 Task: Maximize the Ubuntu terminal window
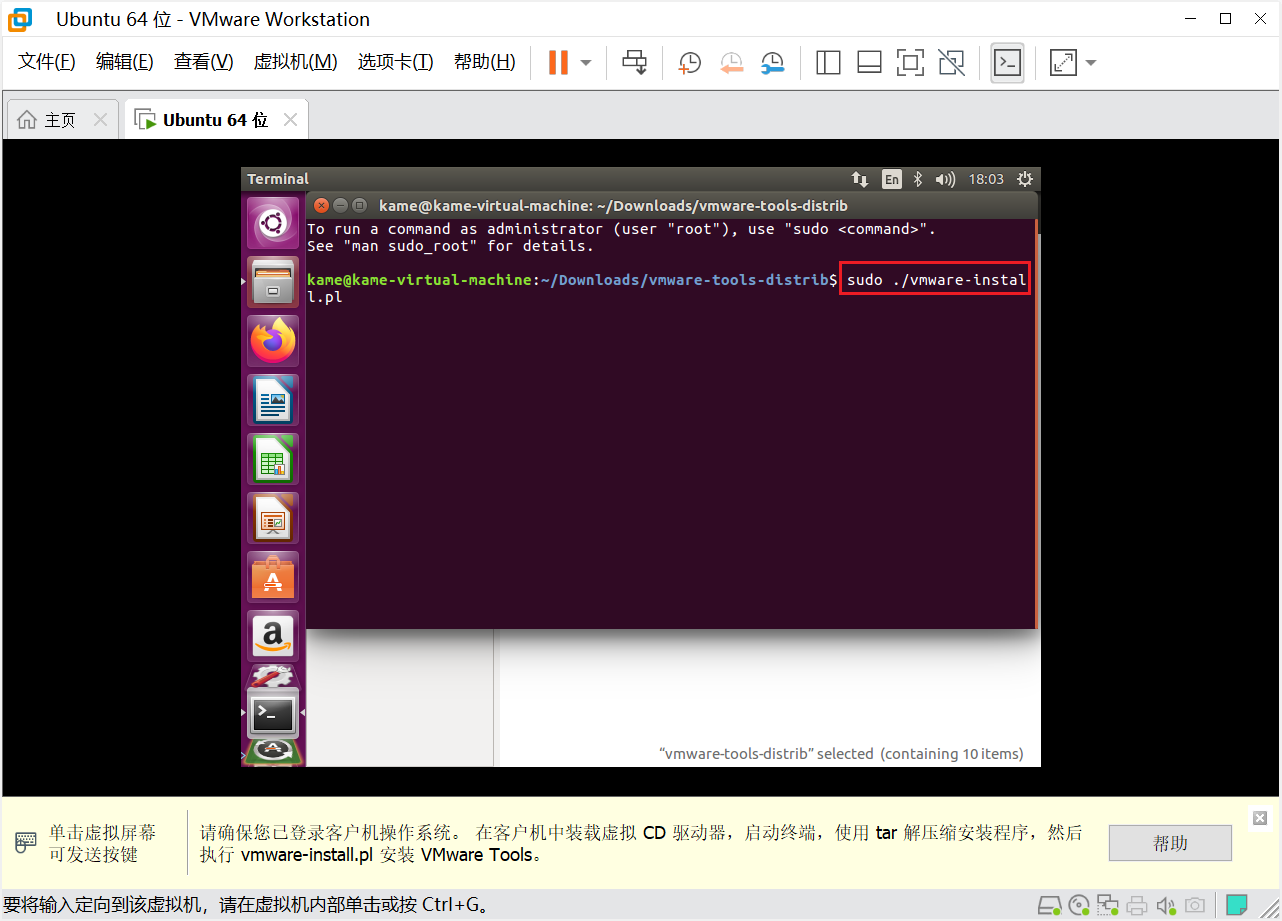(359, 205)
